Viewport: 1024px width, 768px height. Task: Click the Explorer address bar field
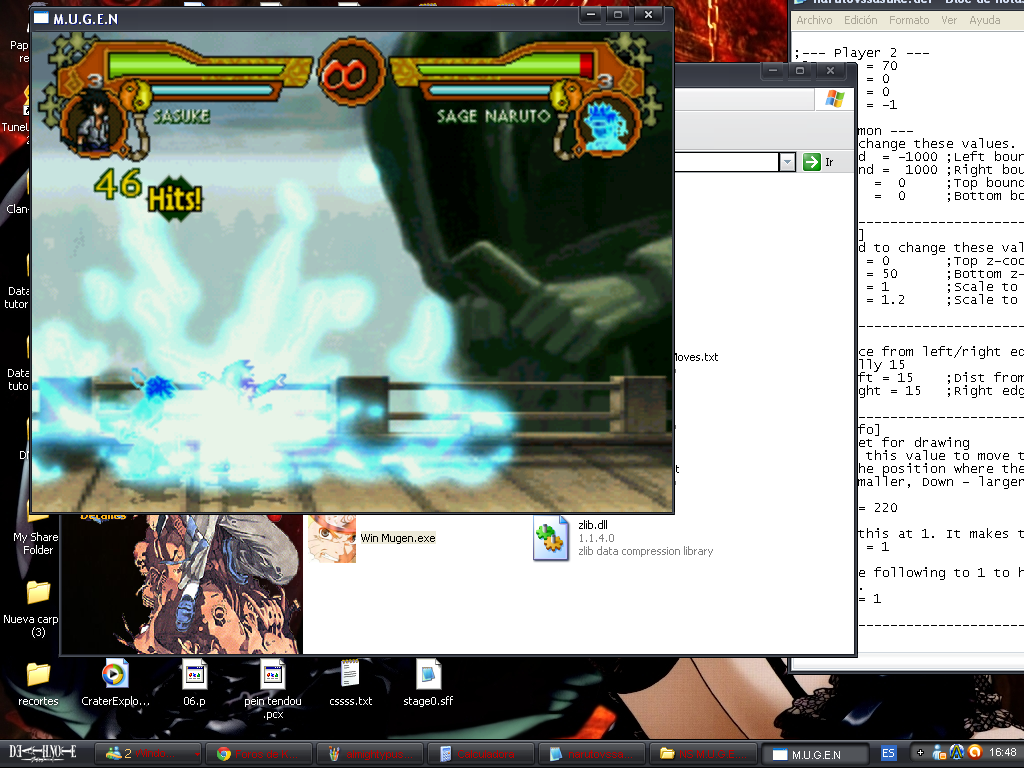[x=726, y=162]
